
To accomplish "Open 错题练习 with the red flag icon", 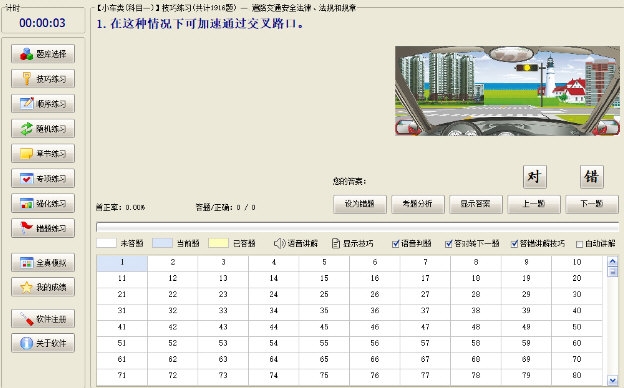I will click(x=43, y=228).
